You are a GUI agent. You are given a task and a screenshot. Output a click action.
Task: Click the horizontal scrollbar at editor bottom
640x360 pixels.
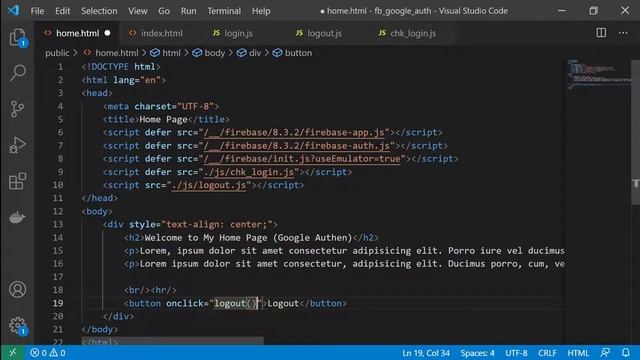[x=172, y=341]
